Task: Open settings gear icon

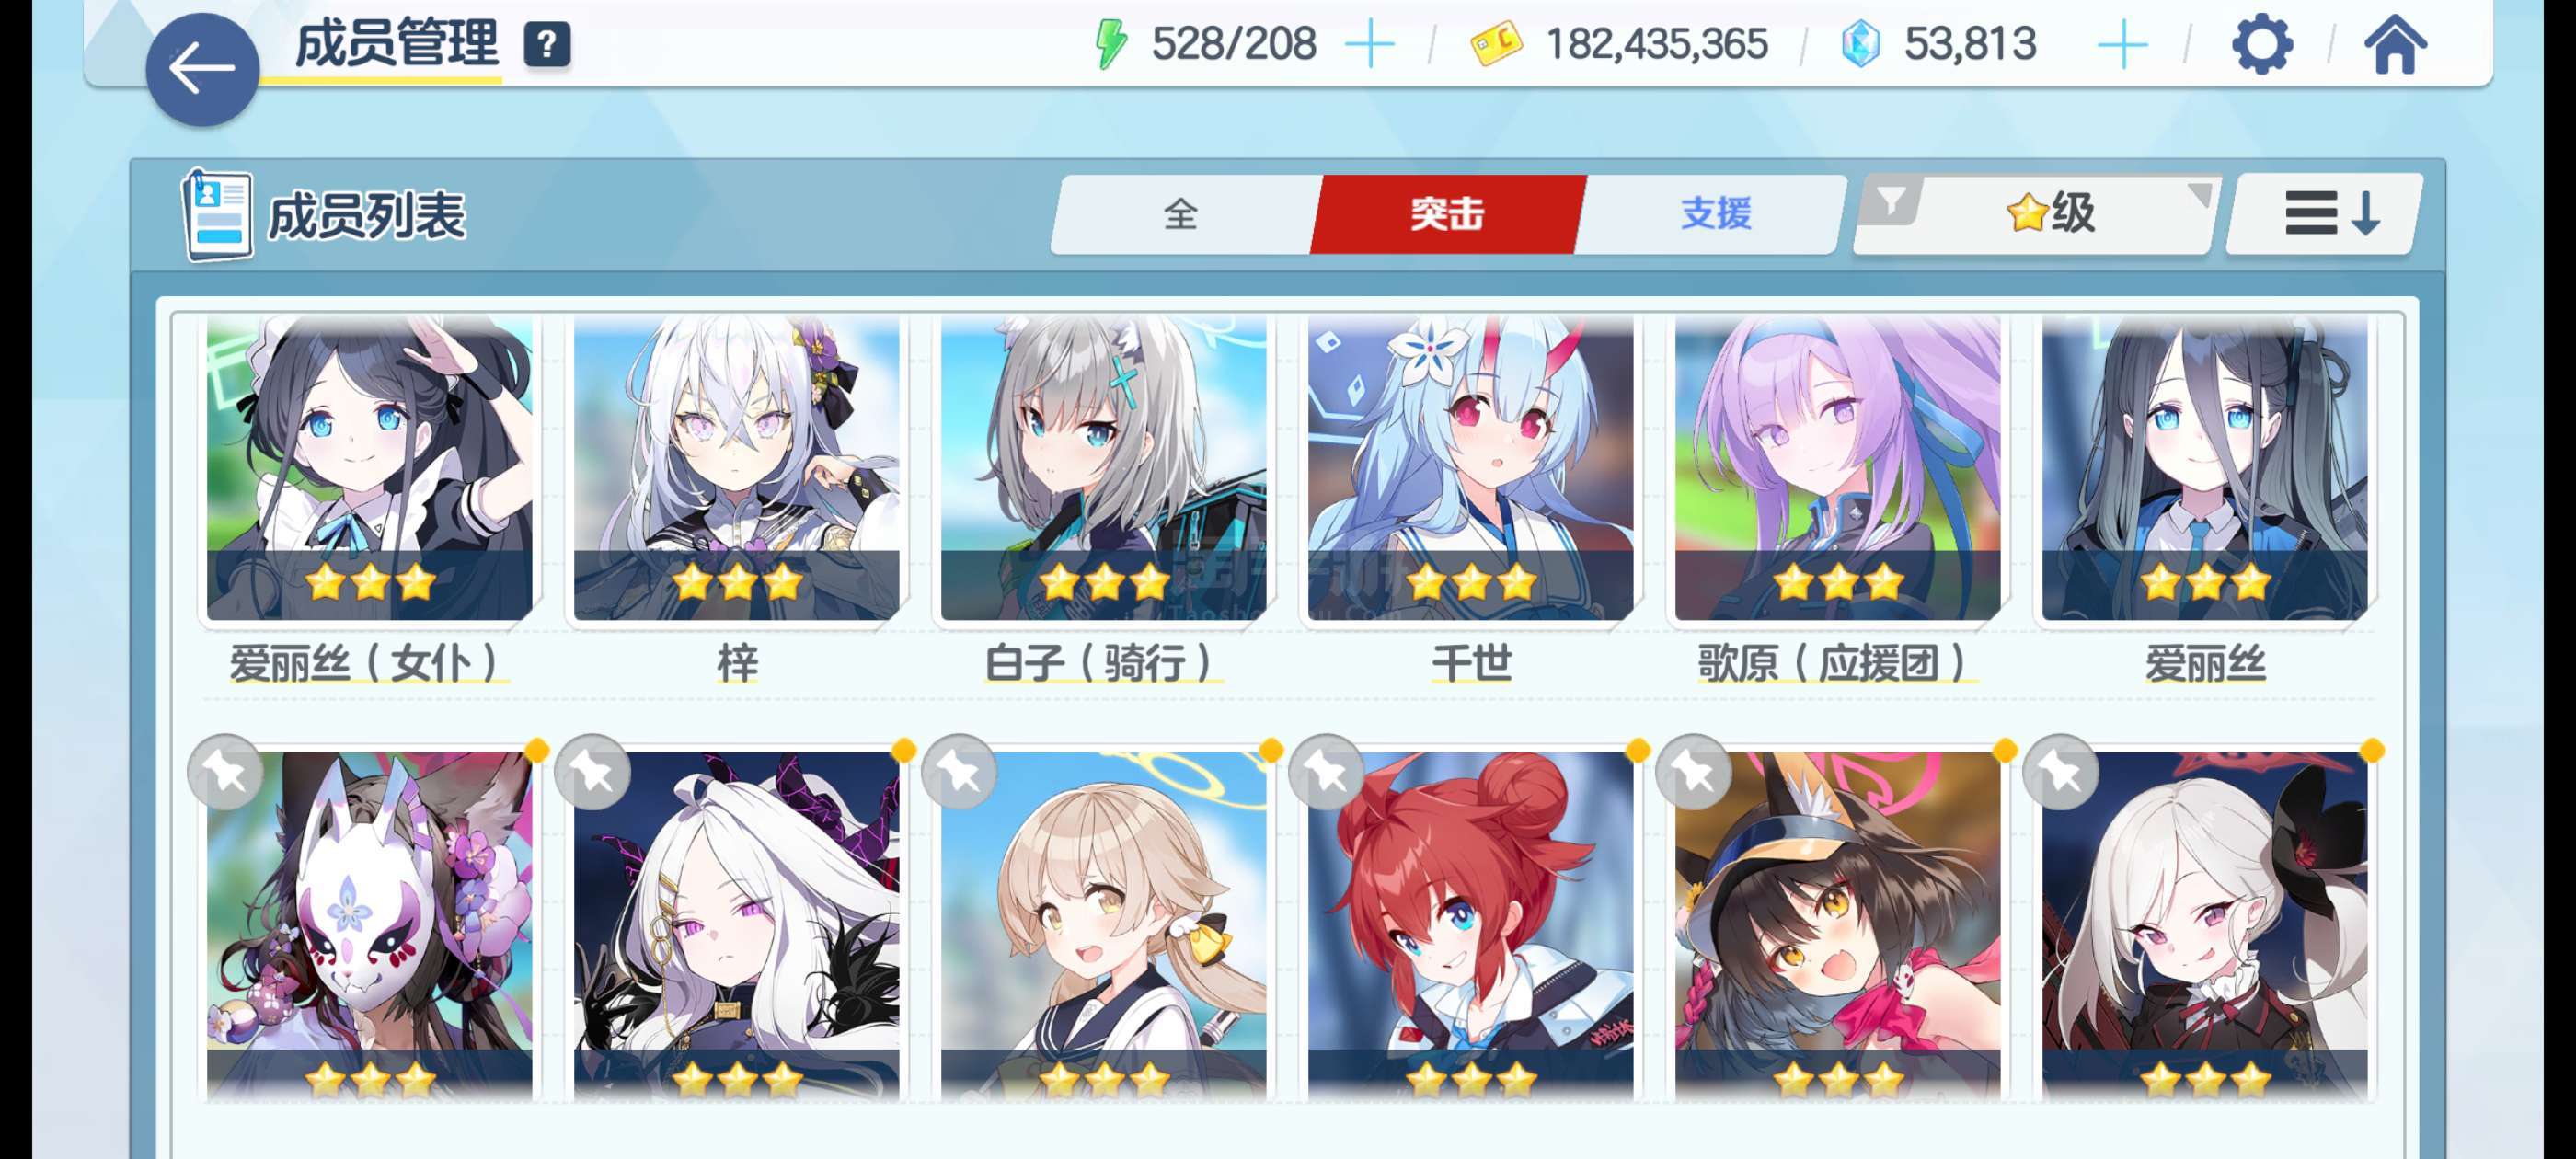Action: tap(2261, 44)
